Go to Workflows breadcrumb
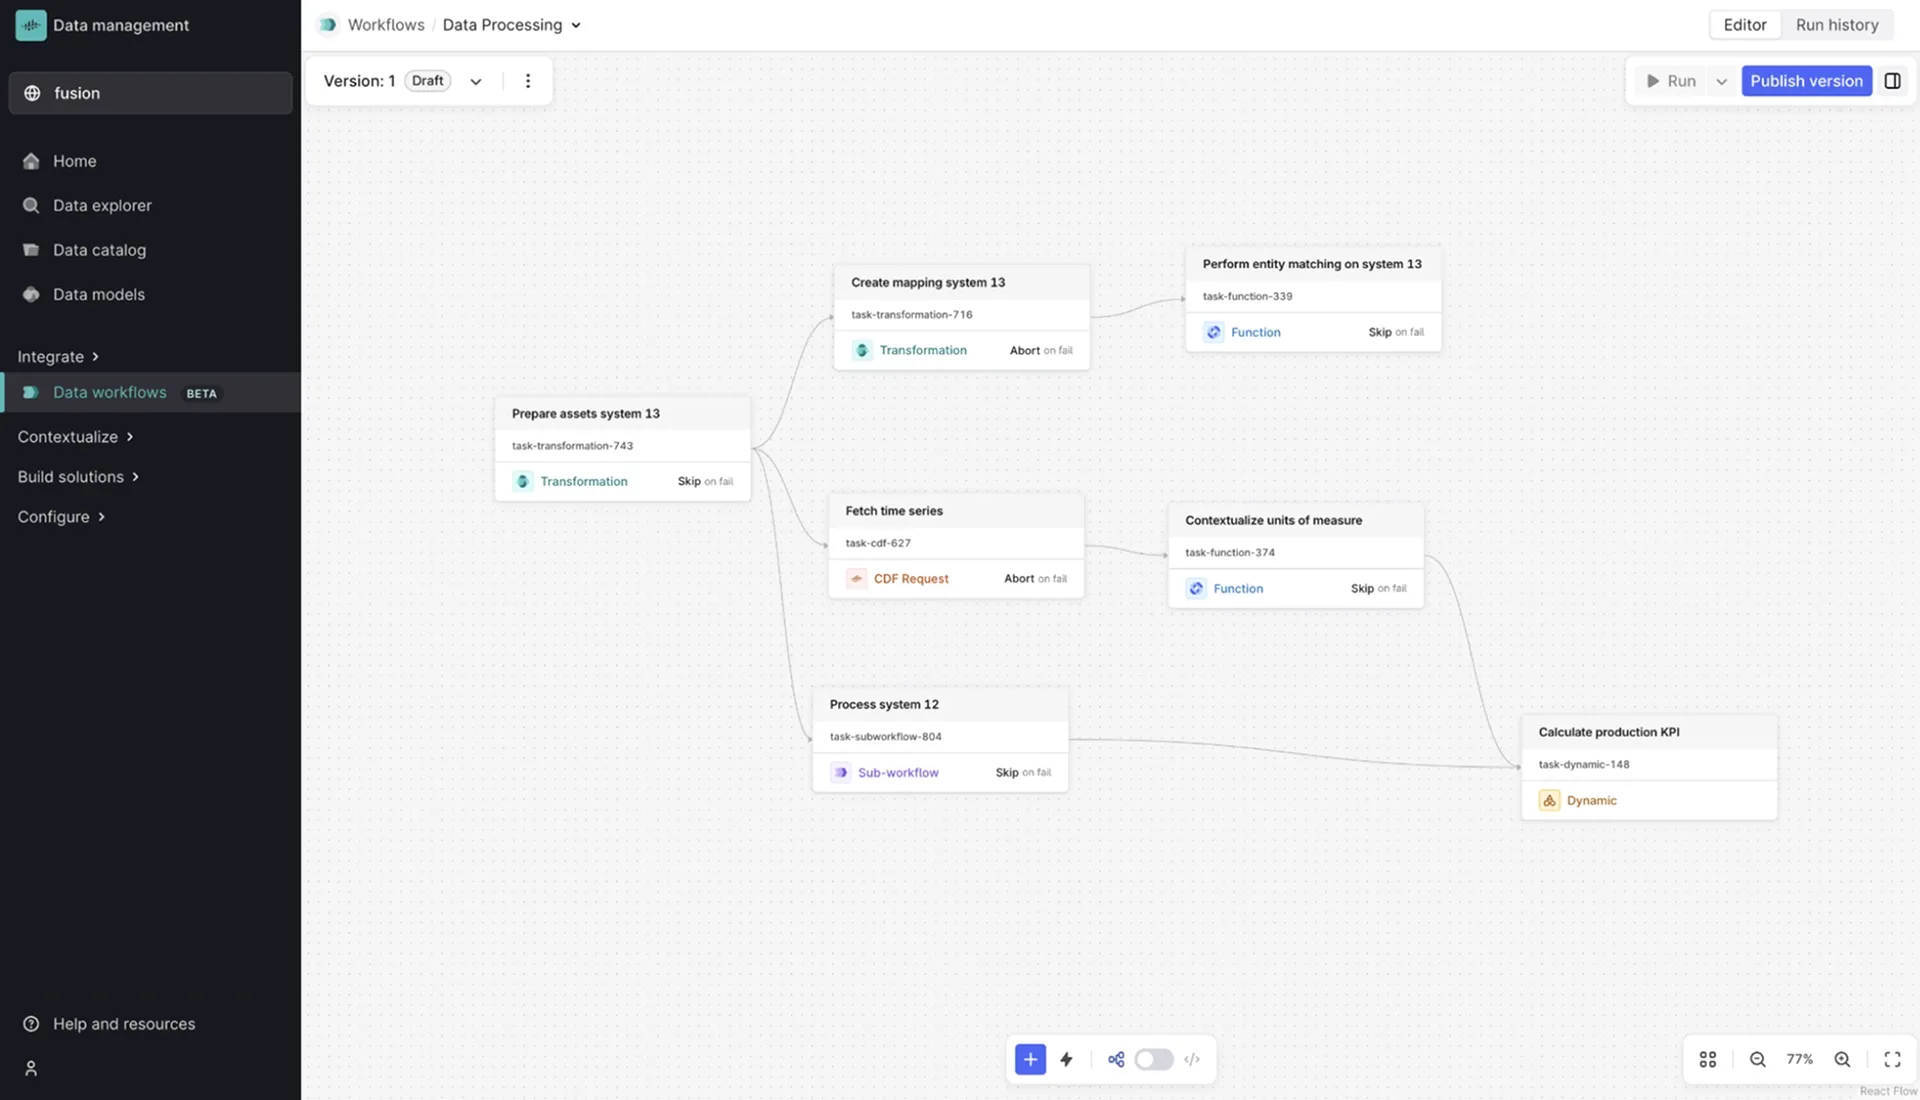Screen dimensions: 1920x1100 (x=386, y=25)
